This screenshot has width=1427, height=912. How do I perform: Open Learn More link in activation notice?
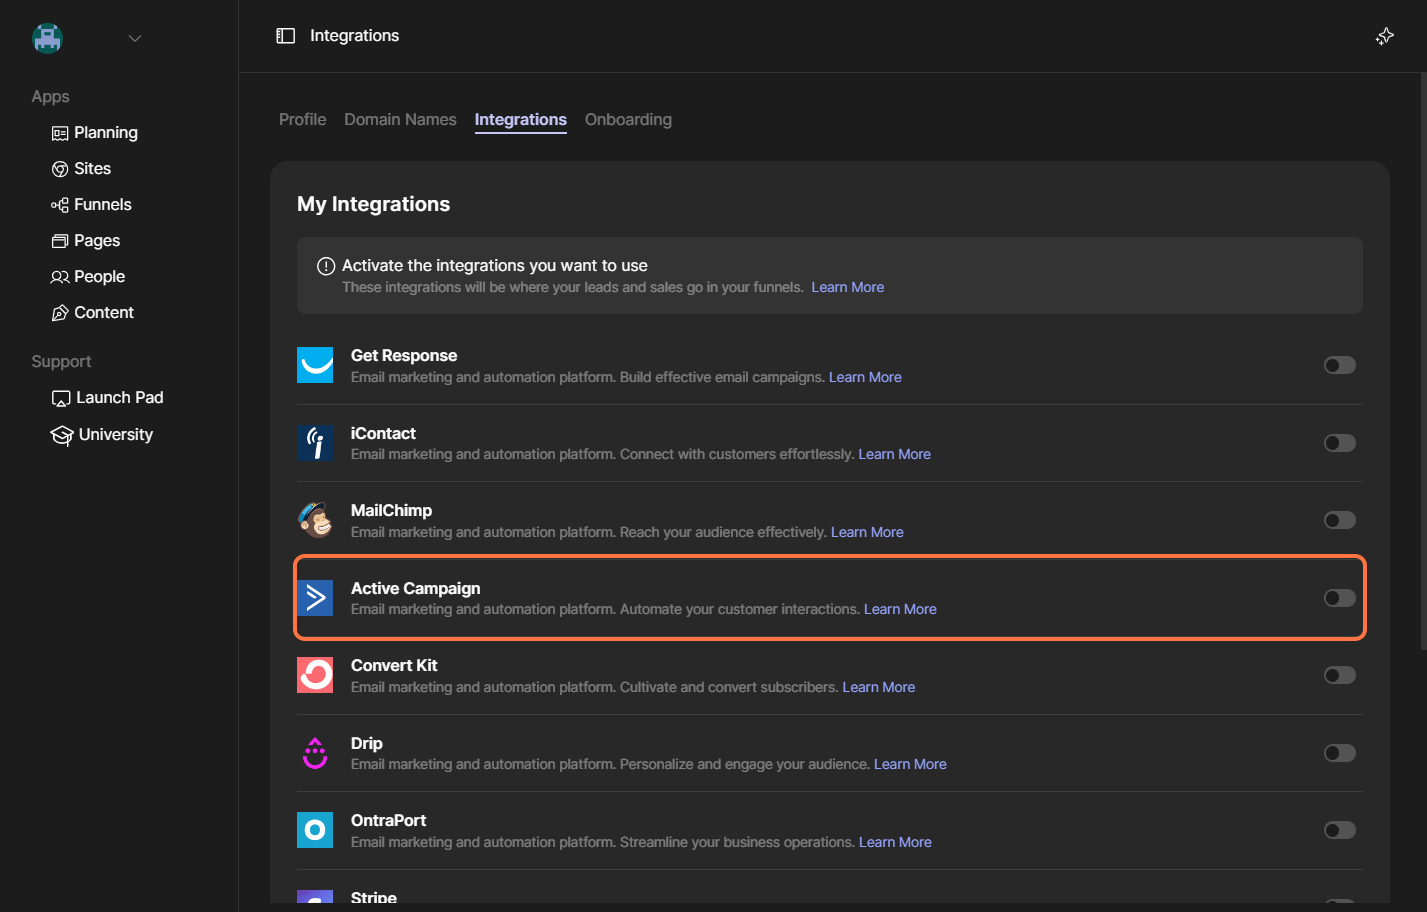847,288
